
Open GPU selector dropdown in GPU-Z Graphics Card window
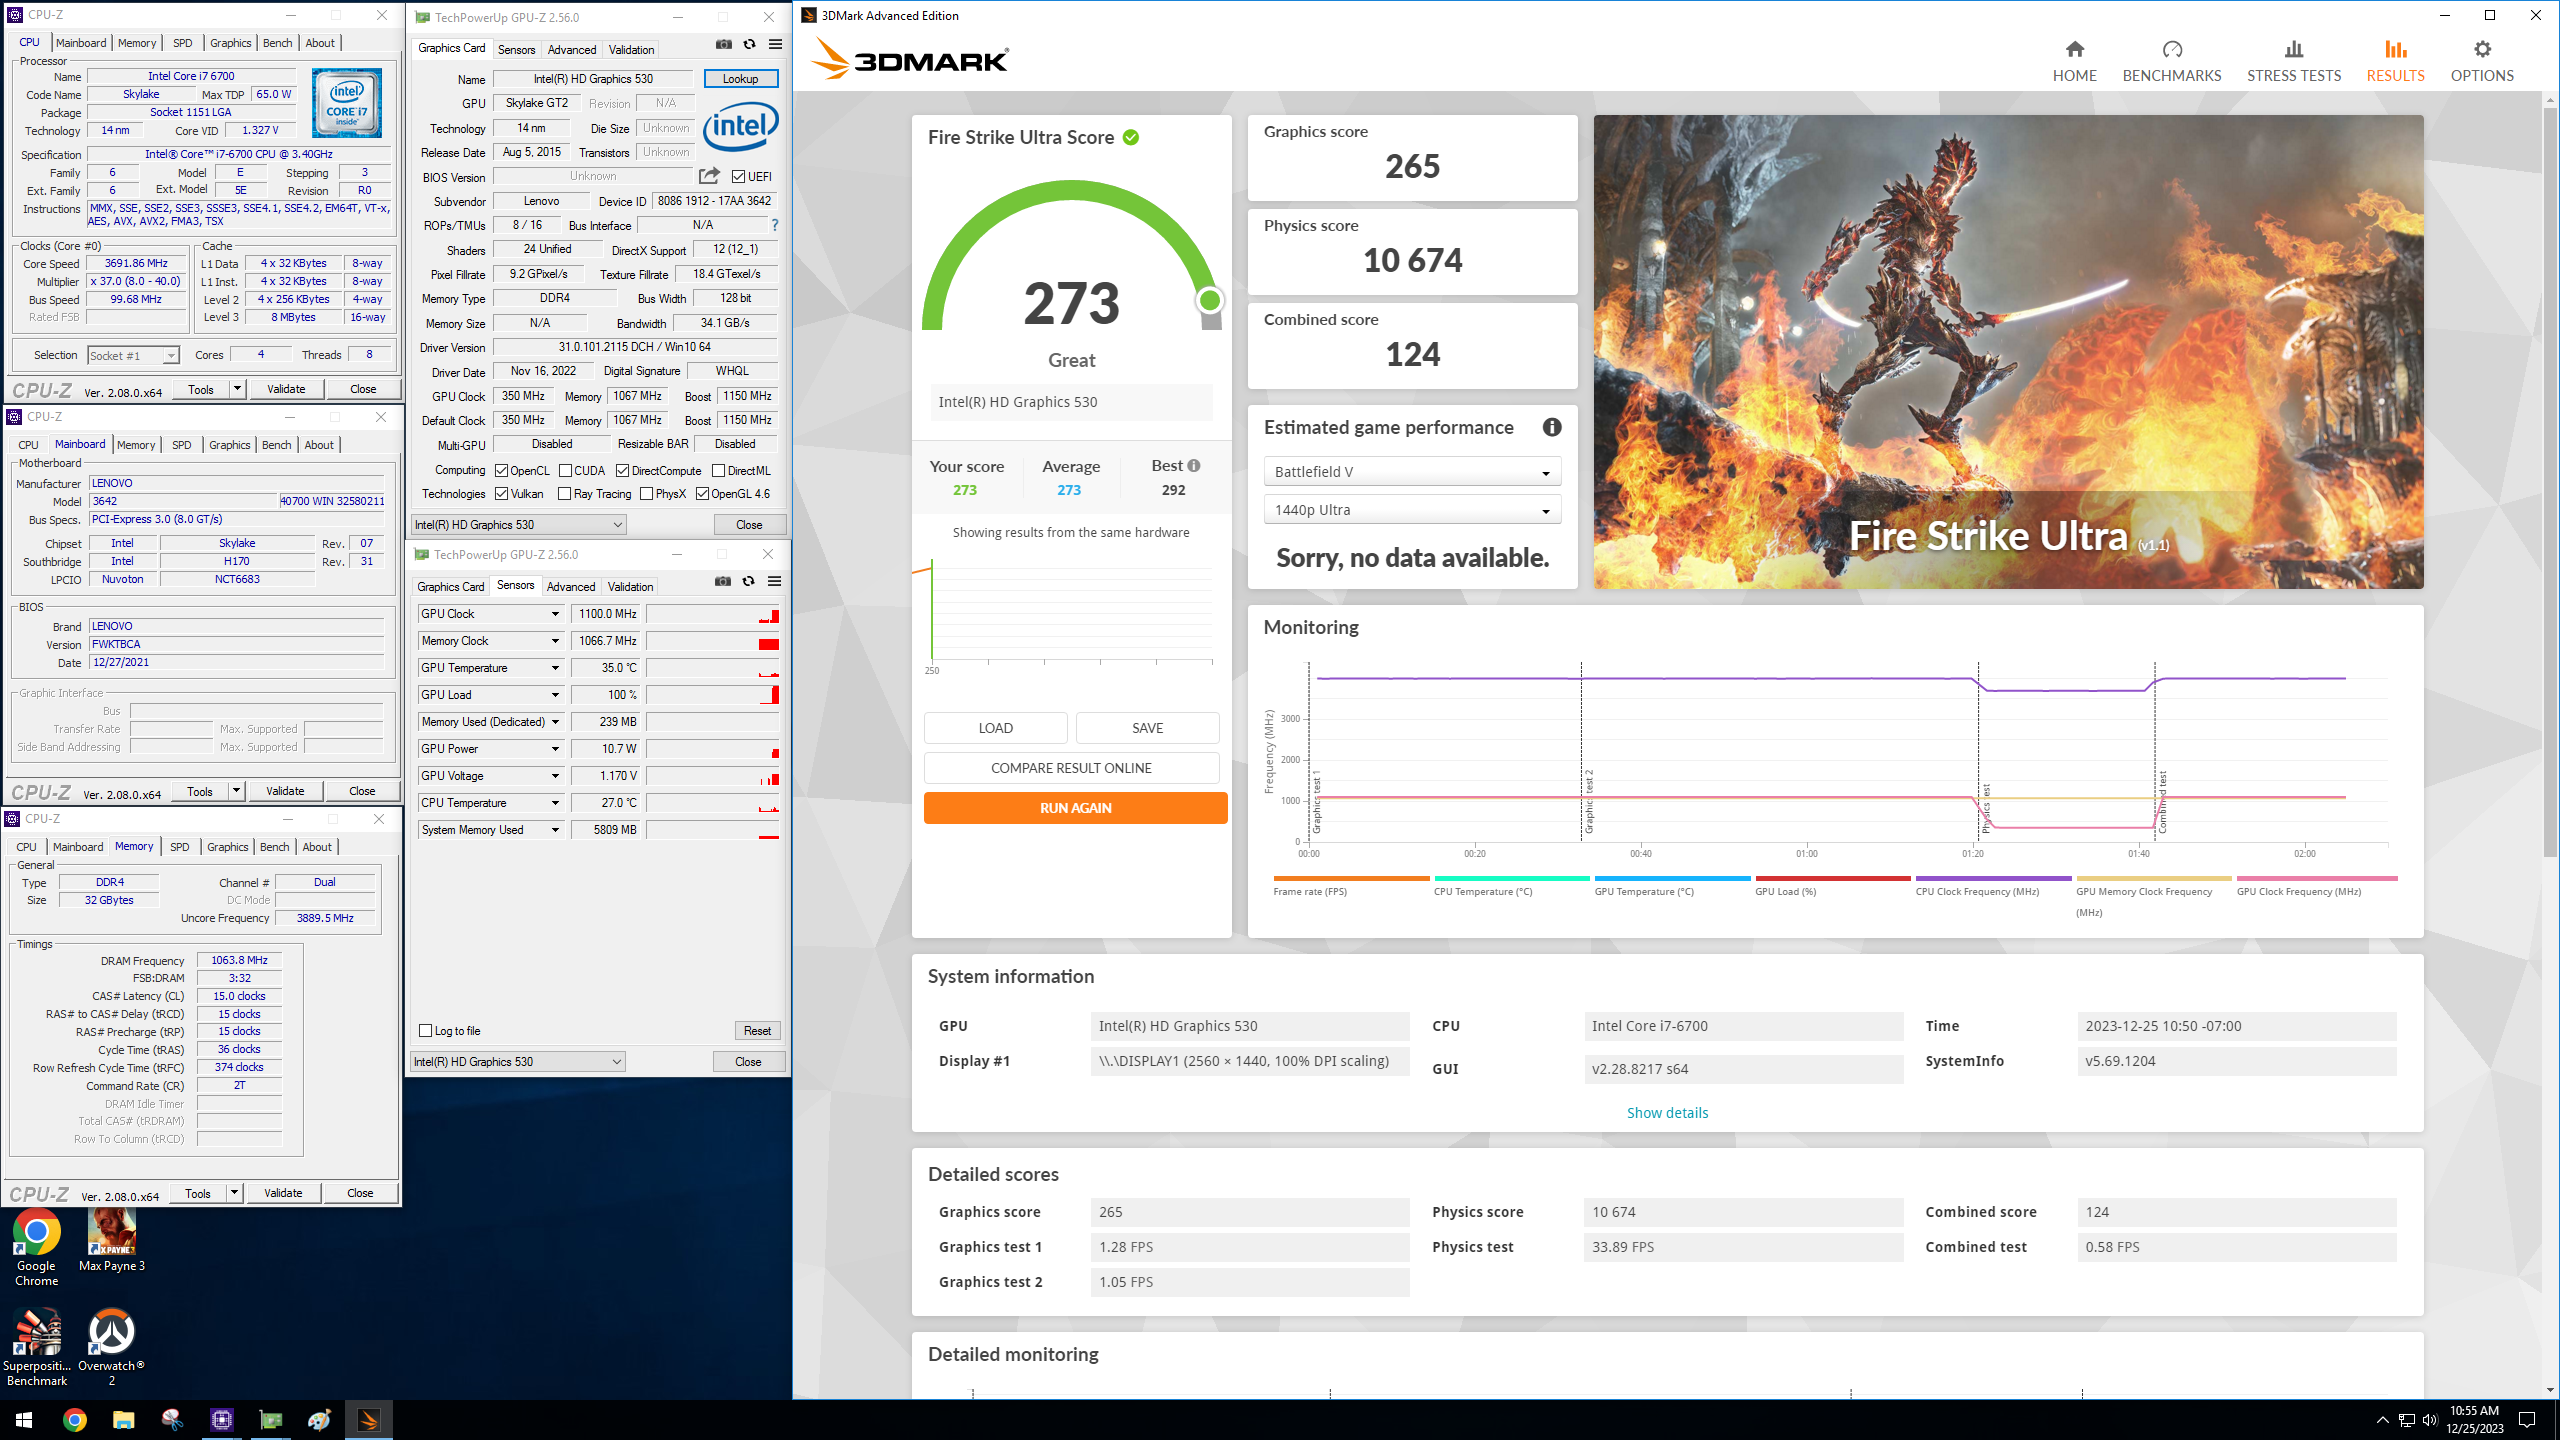pos(518,525)
